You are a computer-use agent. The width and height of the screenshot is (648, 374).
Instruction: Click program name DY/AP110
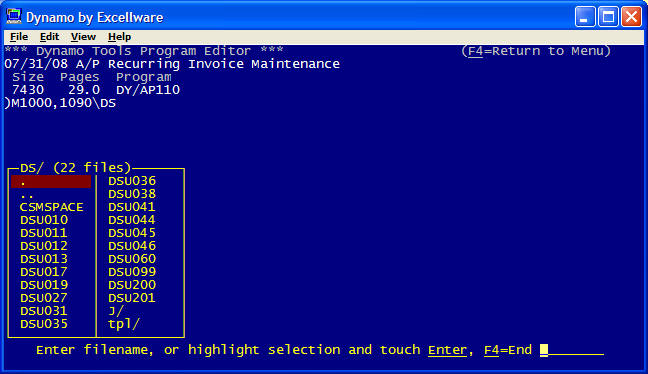click(x=148, y=90)
